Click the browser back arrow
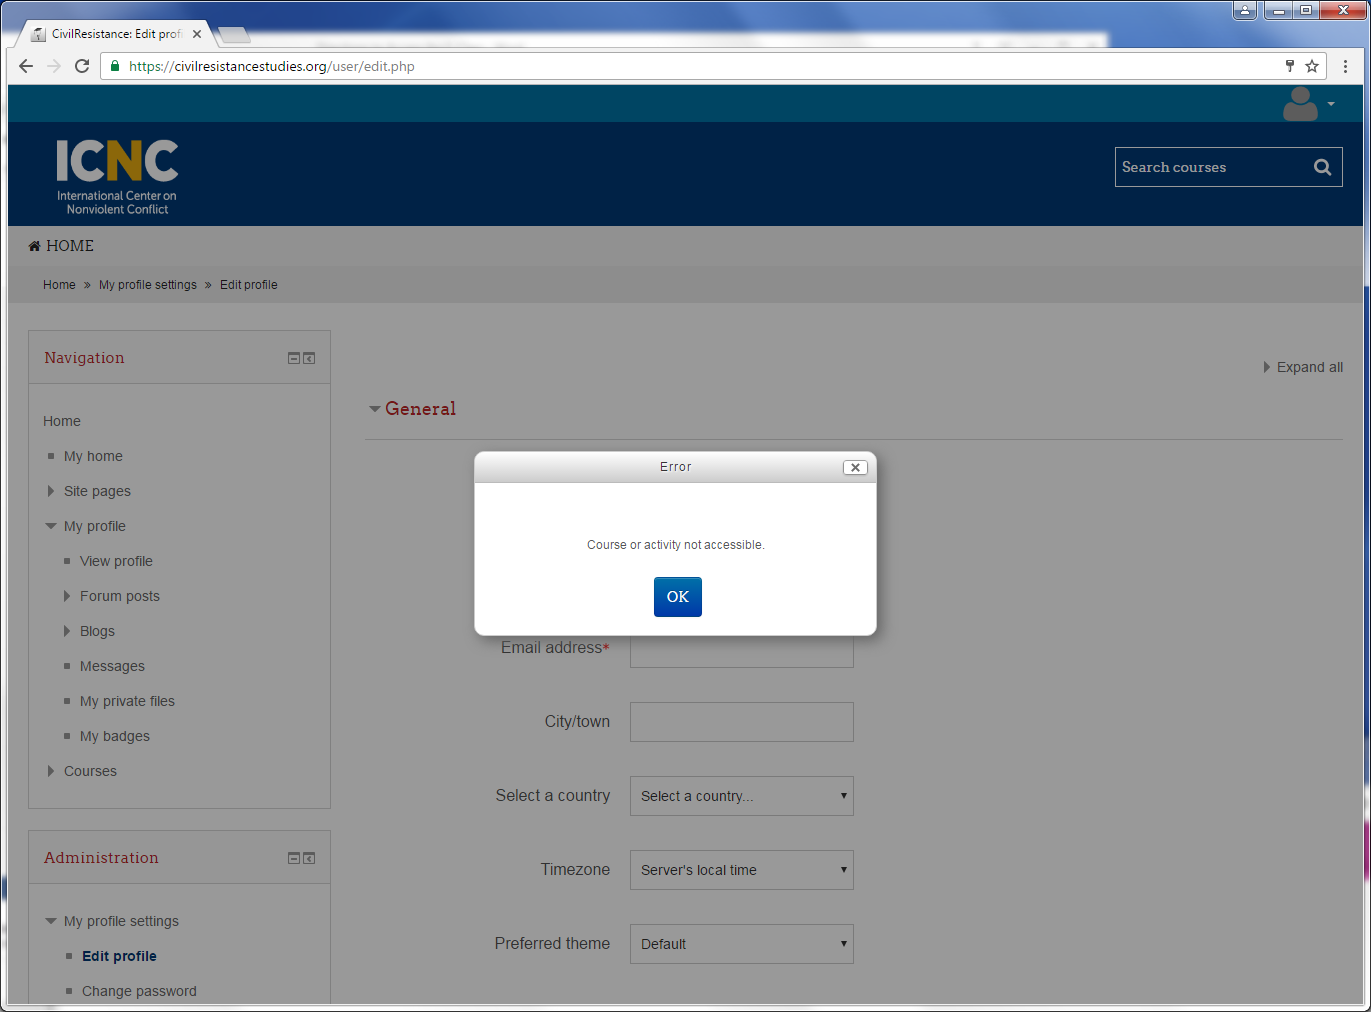The height and width of the screenshot is (1012, 1371). pos(26,66)
